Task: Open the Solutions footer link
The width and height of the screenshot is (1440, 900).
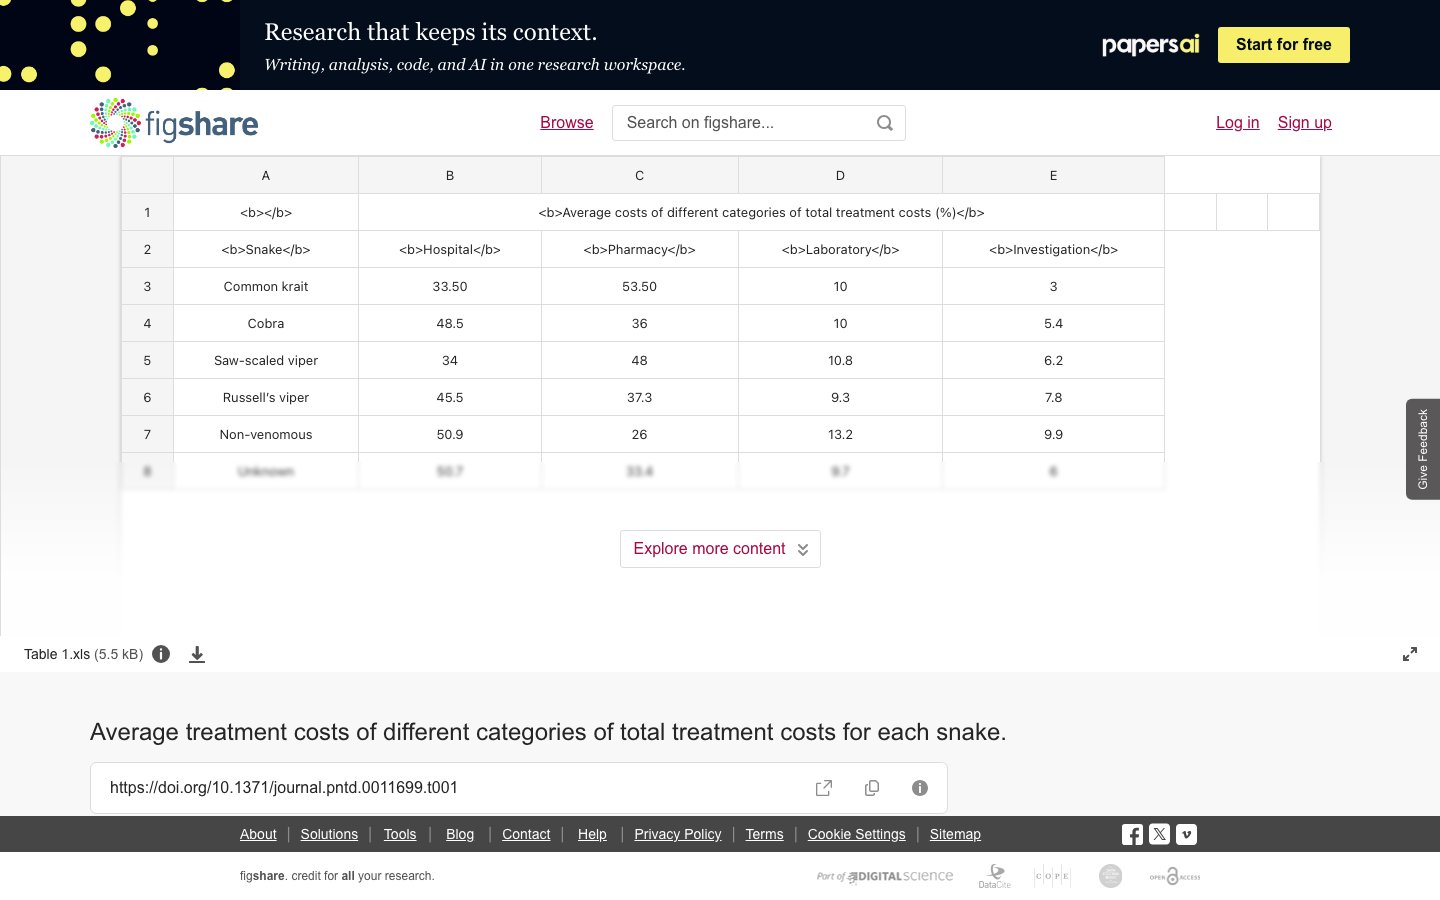Action: (329, 834)
